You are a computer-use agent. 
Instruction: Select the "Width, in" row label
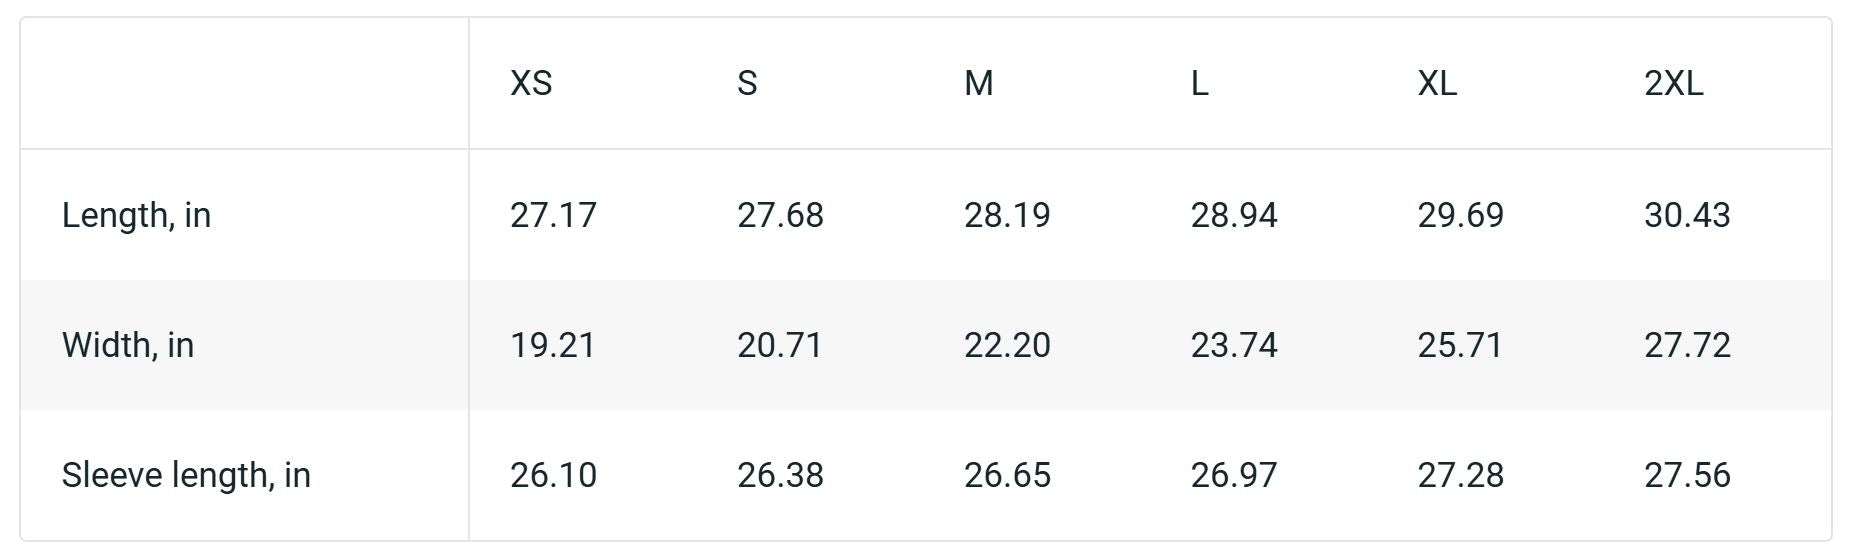(128, 345)
